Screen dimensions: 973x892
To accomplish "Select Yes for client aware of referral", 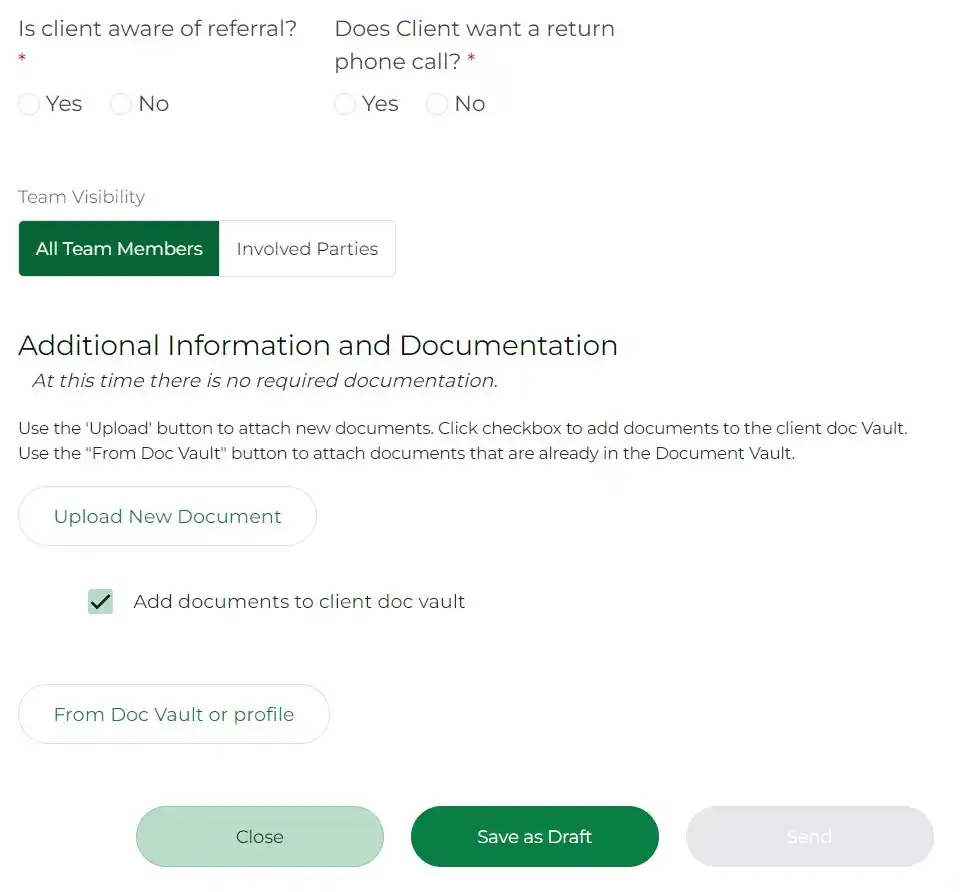I will tap(29, 105).
